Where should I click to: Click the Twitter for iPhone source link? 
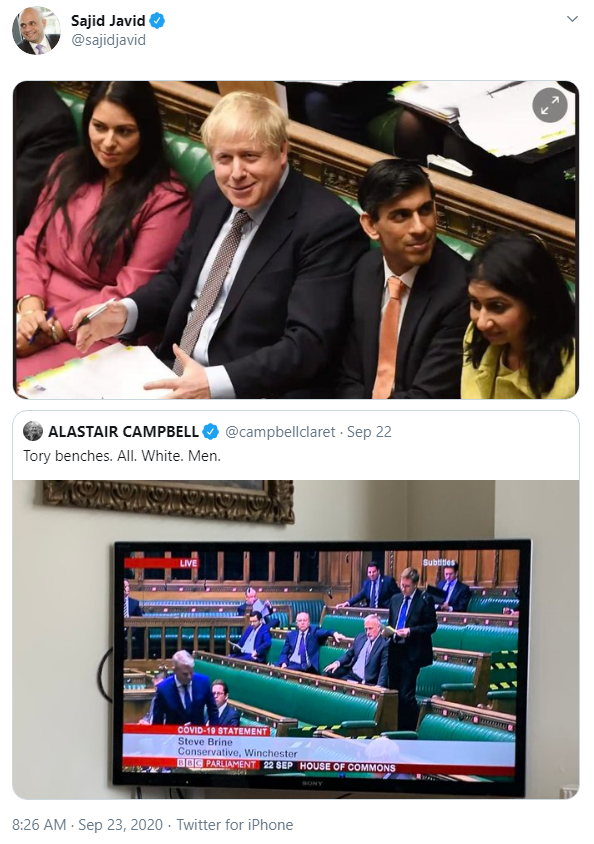pos(235,825)
